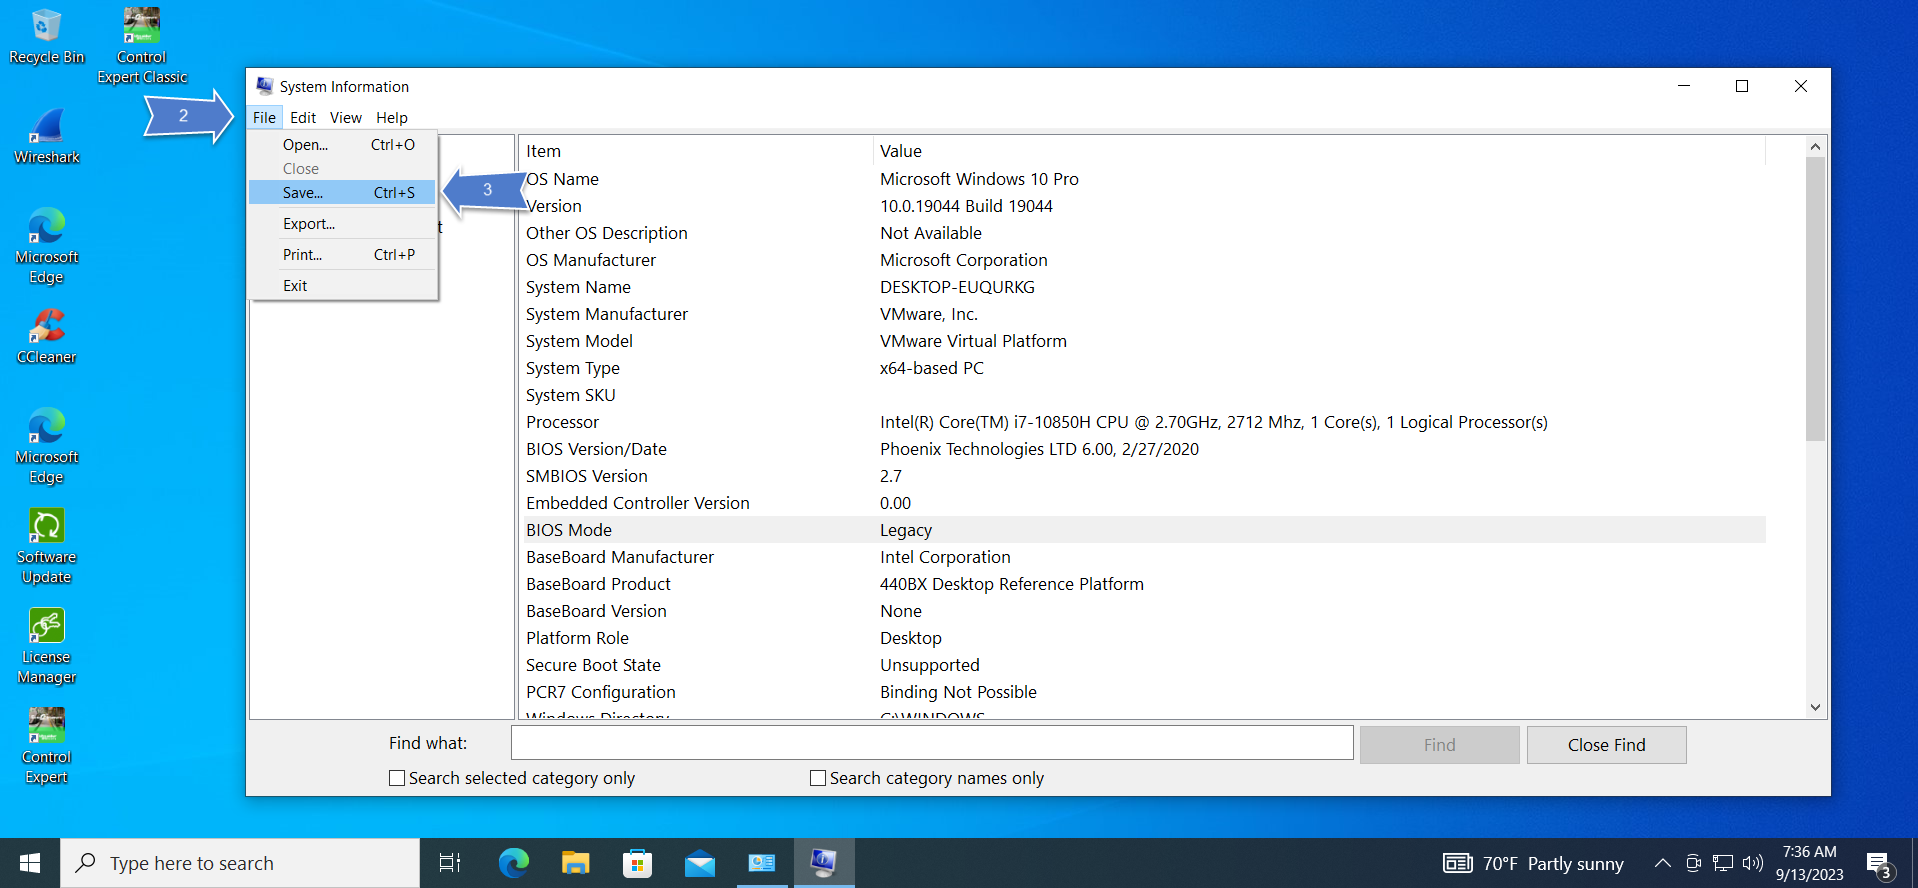Open Mail app from the taskbar
This screenshot has width=1918, height=888.
tap(699, 863)
